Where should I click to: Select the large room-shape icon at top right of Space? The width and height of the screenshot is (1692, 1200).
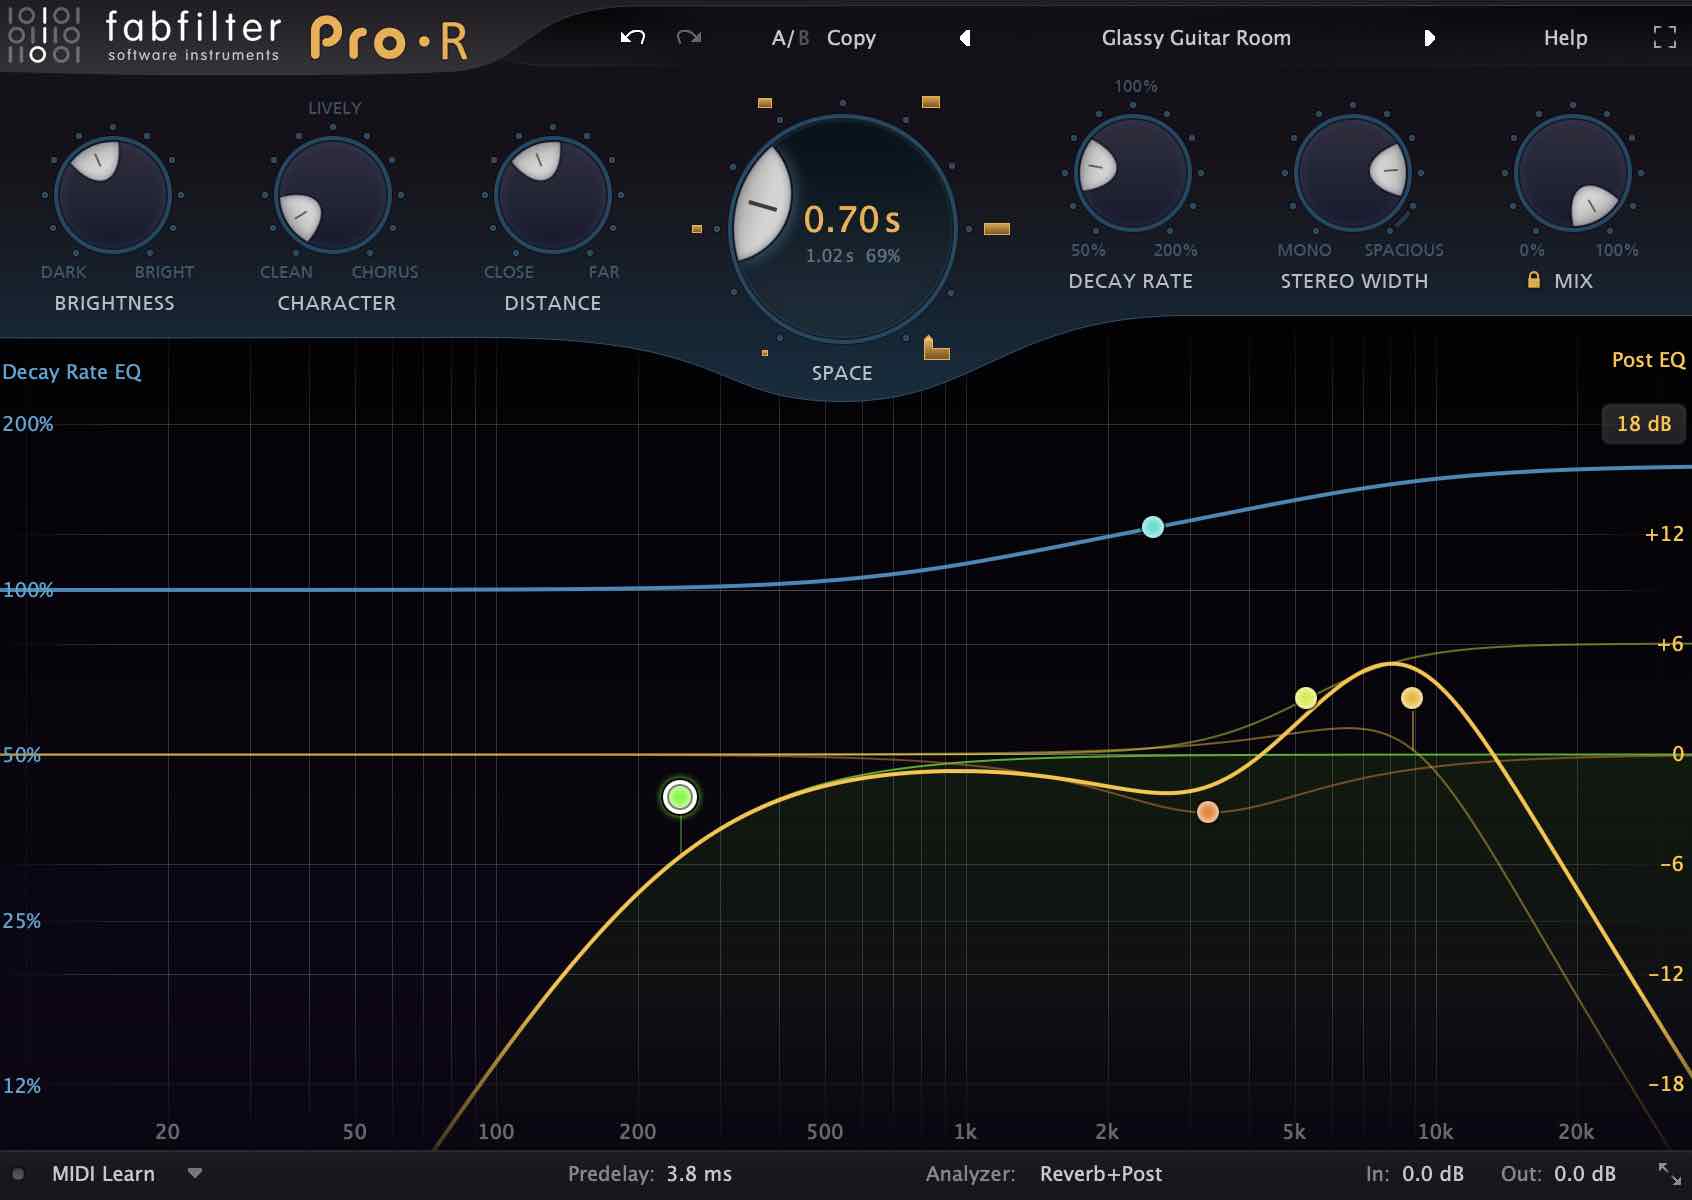[931, 102]
